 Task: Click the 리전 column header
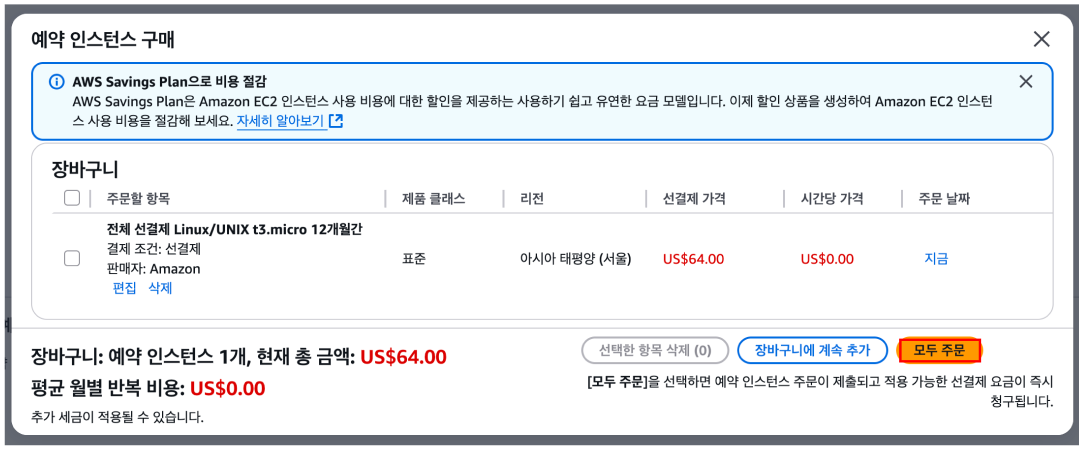pyautogui.click(x=532, y=199)
